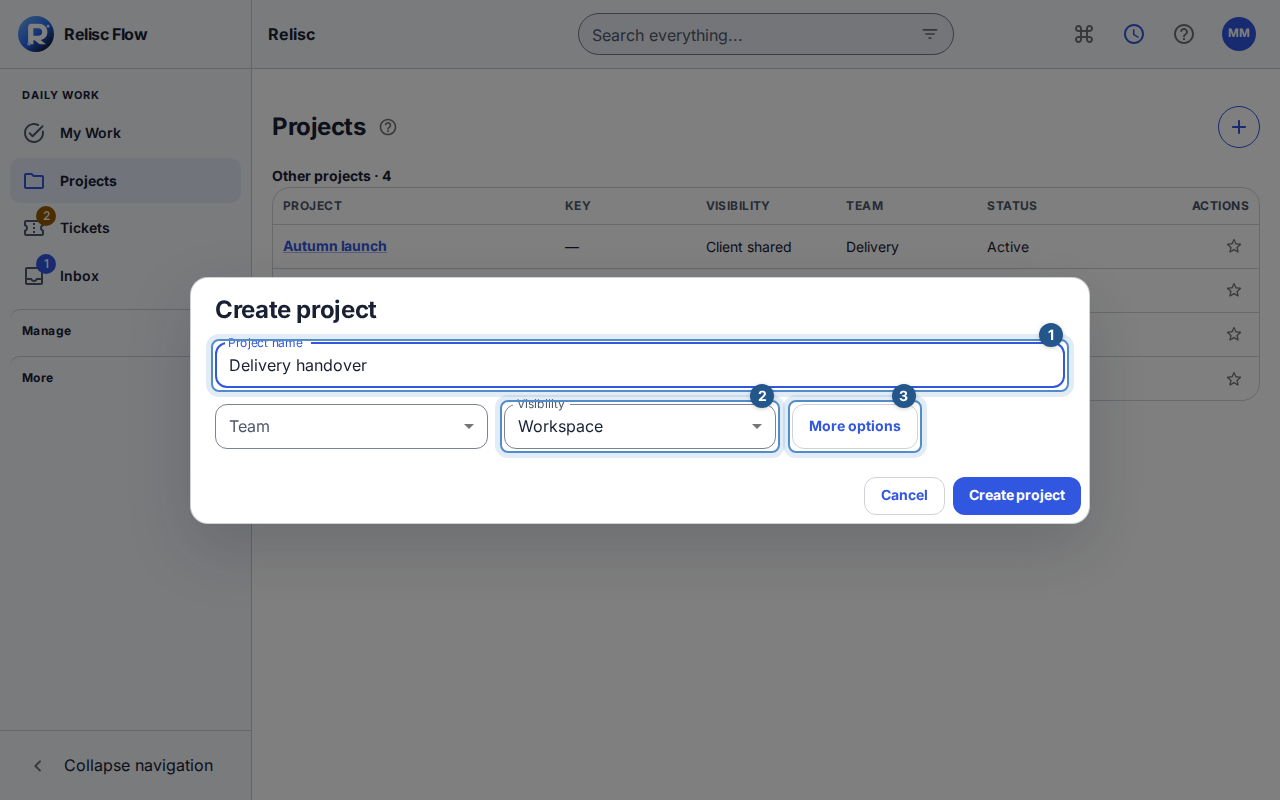1280x800 pixels.
Task: Open the Visibility dropdown set to Workspace
Action: point(640,426)
